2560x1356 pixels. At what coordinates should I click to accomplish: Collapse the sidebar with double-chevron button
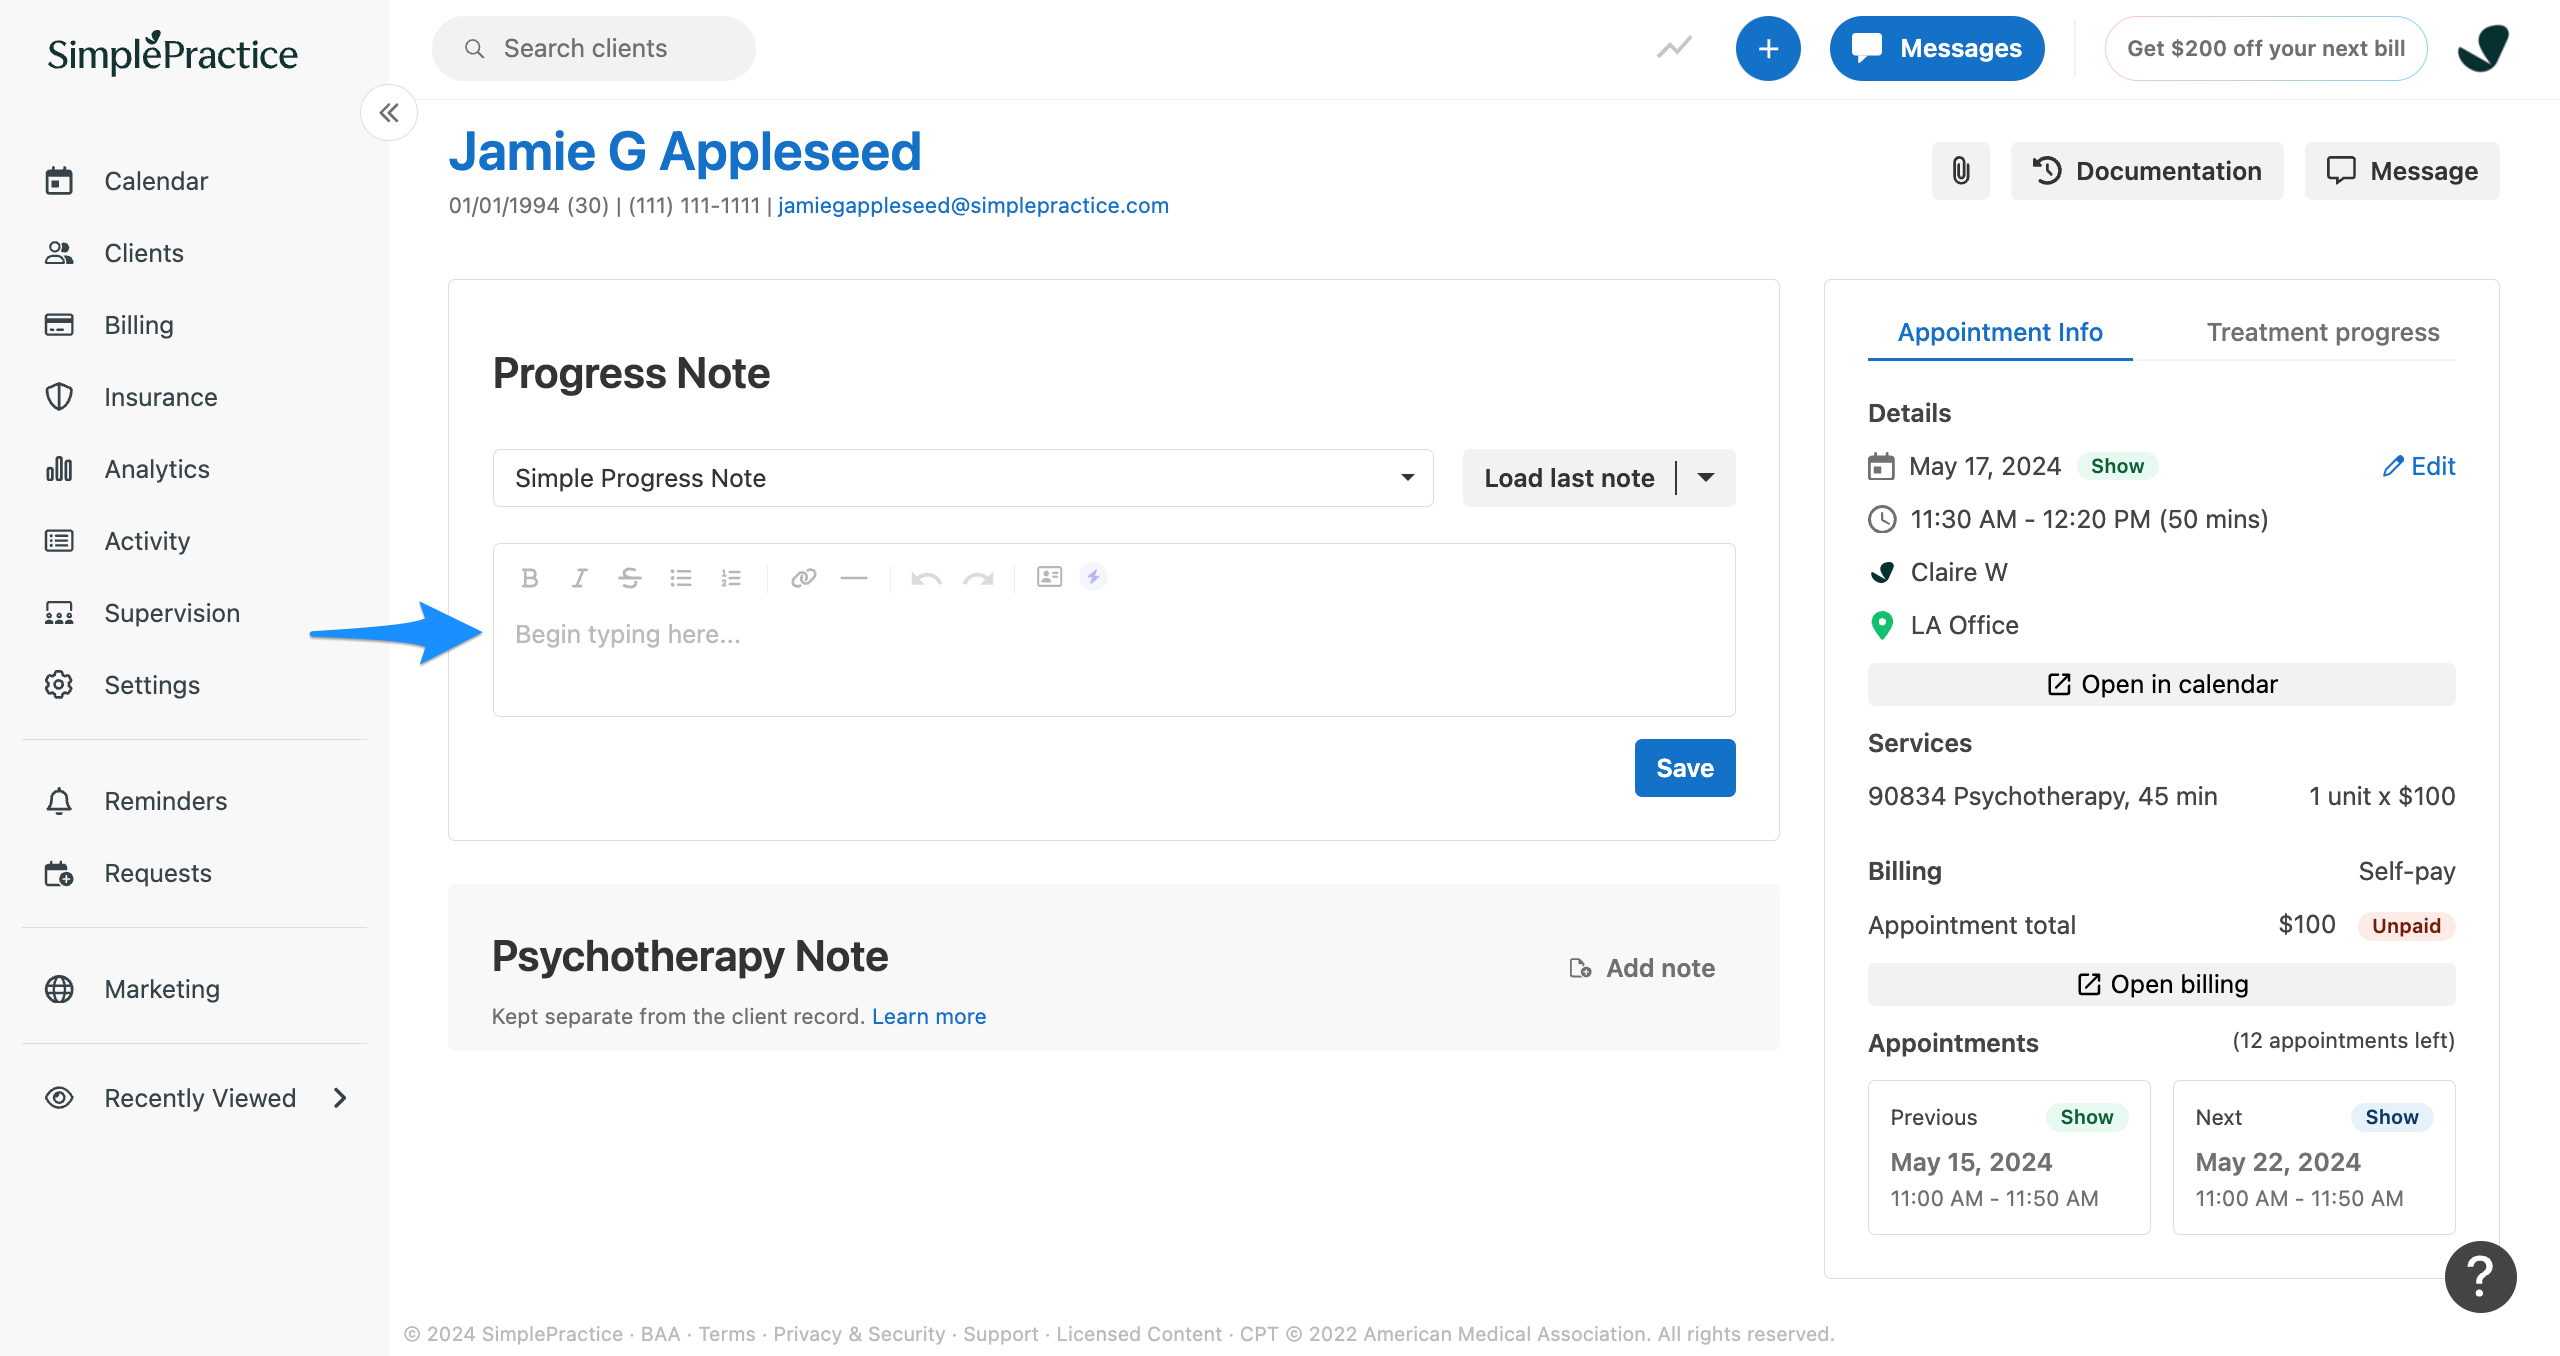coord(389,113)
